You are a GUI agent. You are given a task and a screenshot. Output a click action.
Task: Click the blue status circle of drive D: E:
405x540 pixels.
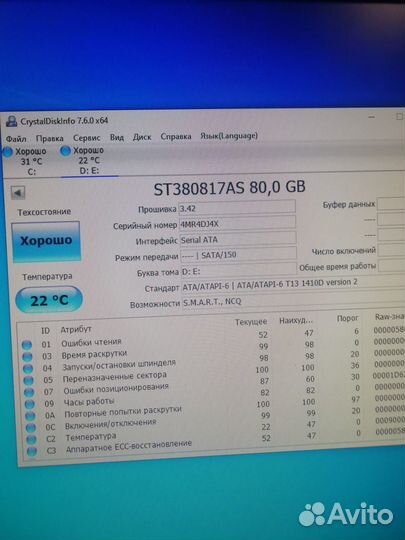tap(65, 151)
